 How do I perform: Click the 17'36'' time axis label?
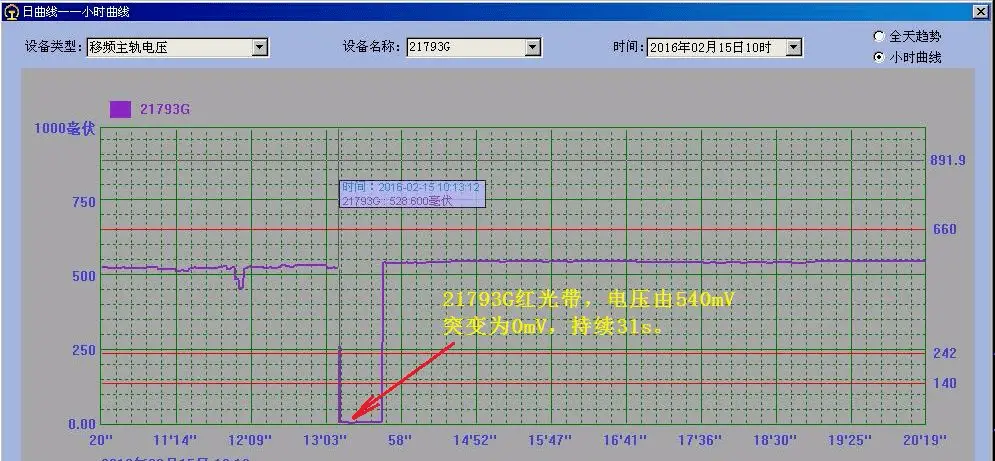pyautogui.click(x=700, y=439)
